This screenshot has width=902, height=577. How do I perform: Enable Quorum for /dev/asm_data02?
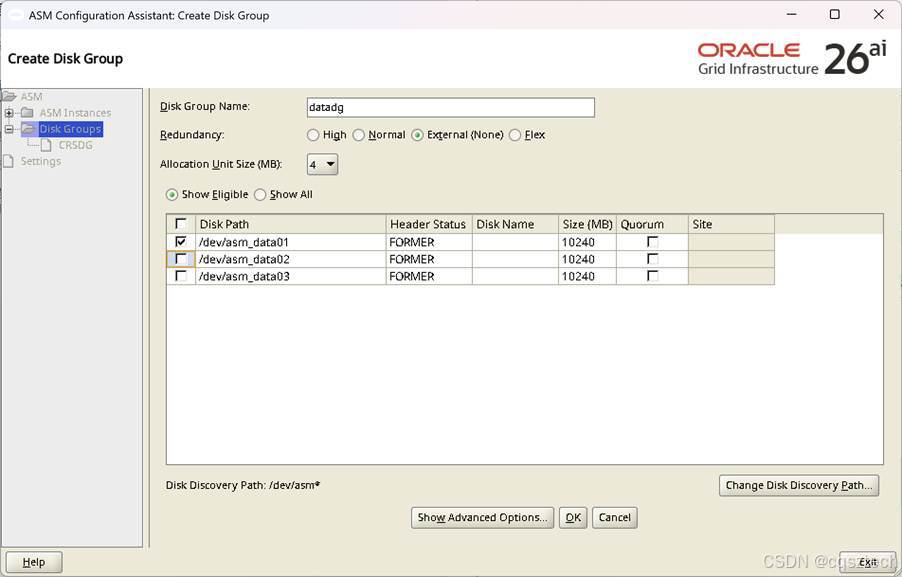pyautogui.click(x=652, y=259)
